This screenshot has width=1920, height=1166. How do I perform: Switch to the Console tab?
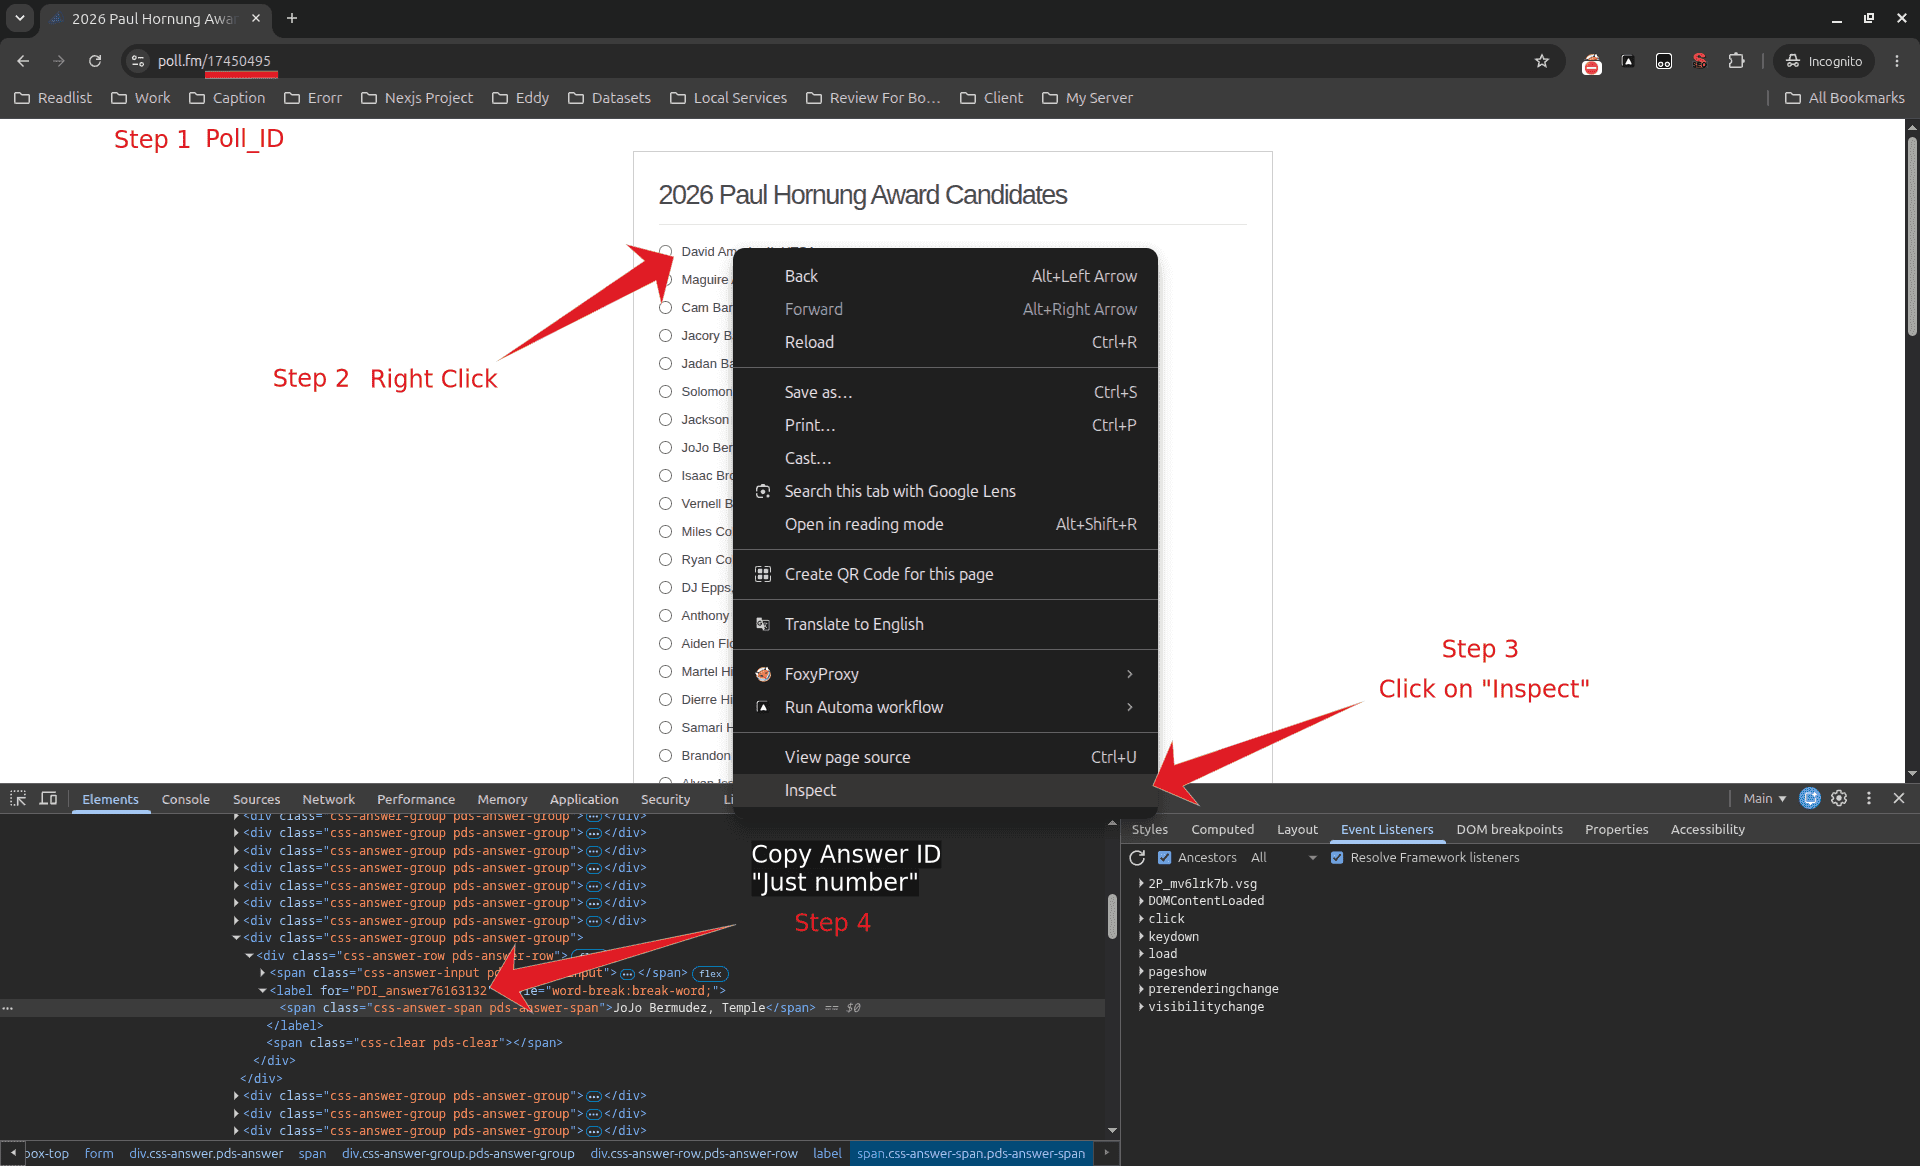coord(186,799)
